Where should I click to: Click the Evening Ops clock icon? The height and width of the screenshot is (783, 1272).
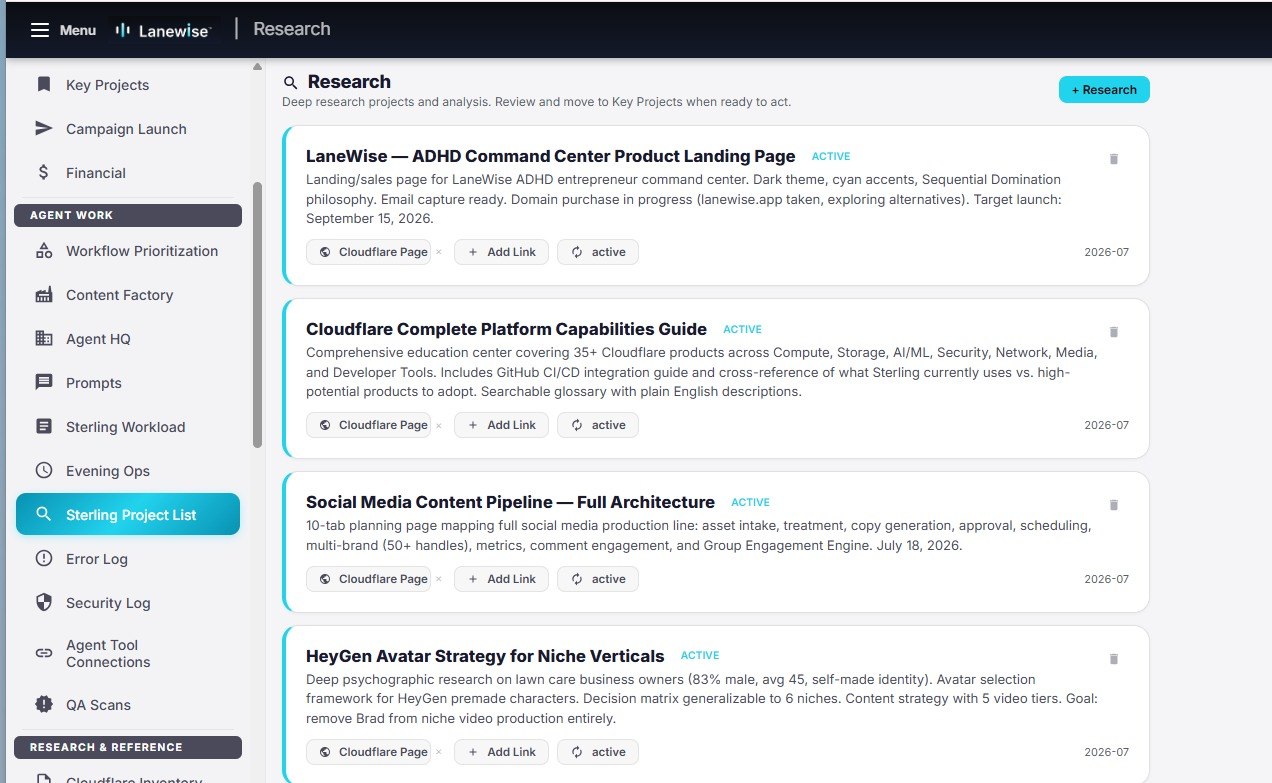pos(43,471)
